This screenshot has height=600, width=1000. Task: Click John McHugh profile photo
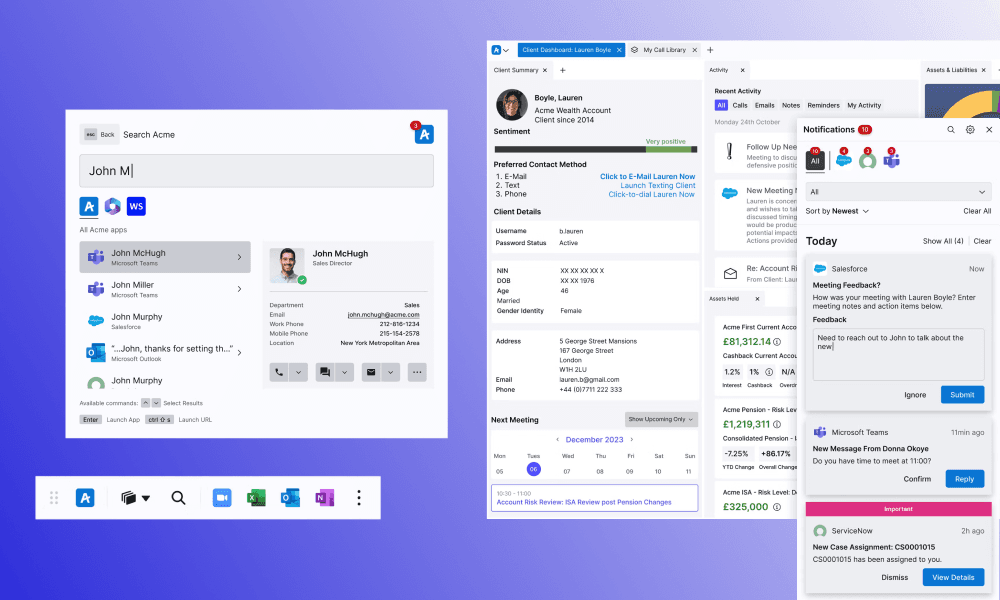[287, 265]
